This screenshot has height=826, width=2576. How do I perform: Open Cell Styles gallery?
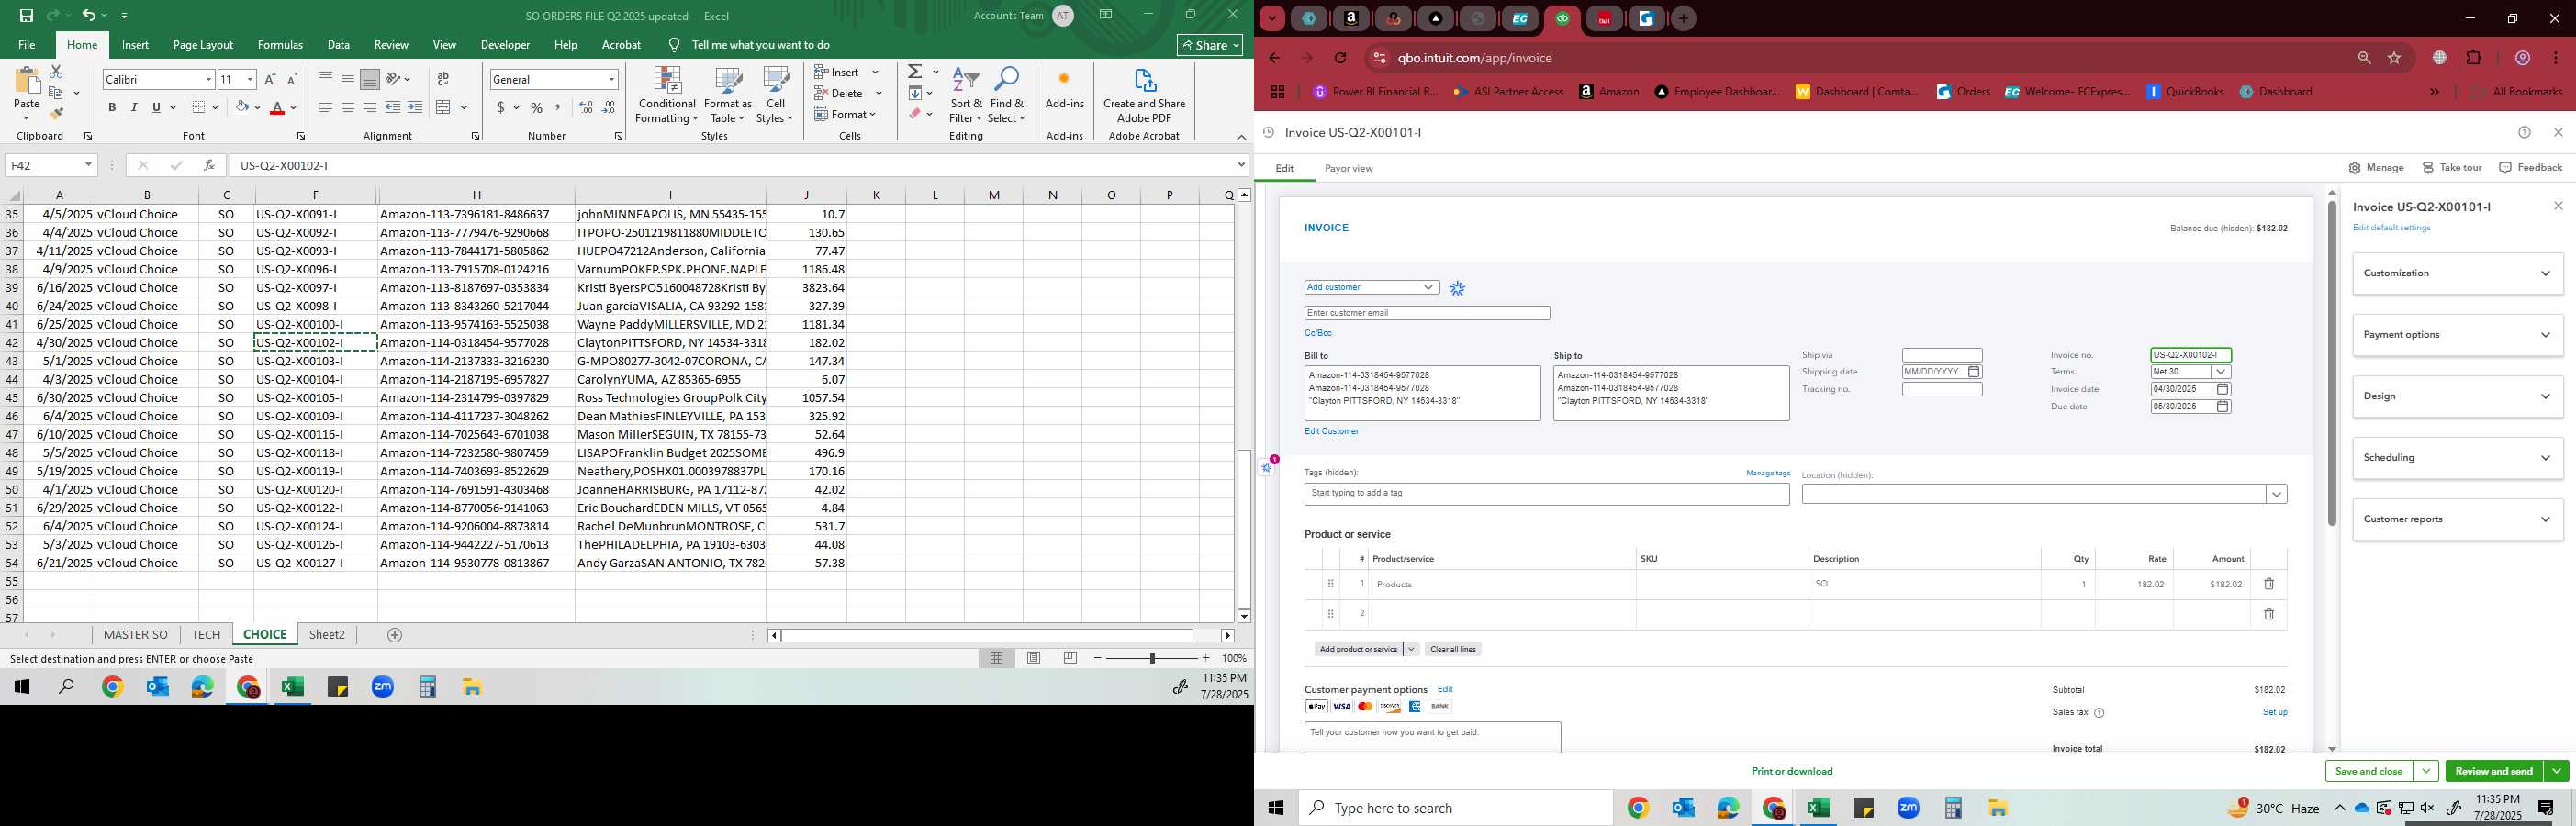click(x=775, y=96)
